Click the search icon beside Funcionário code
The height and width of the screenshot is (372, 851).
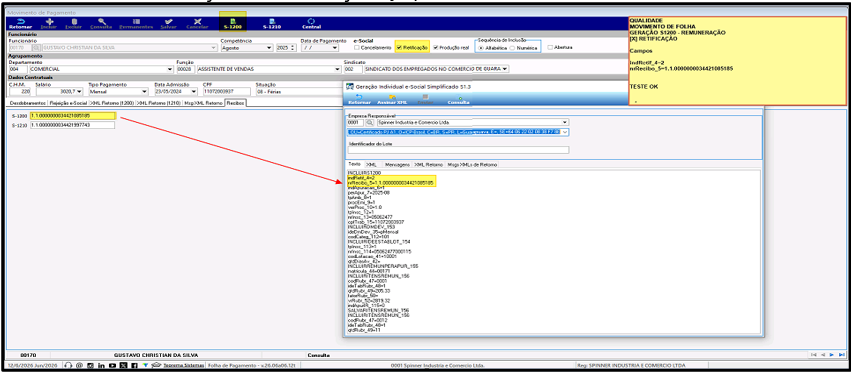pyautogui.click(x=36, y=48)
